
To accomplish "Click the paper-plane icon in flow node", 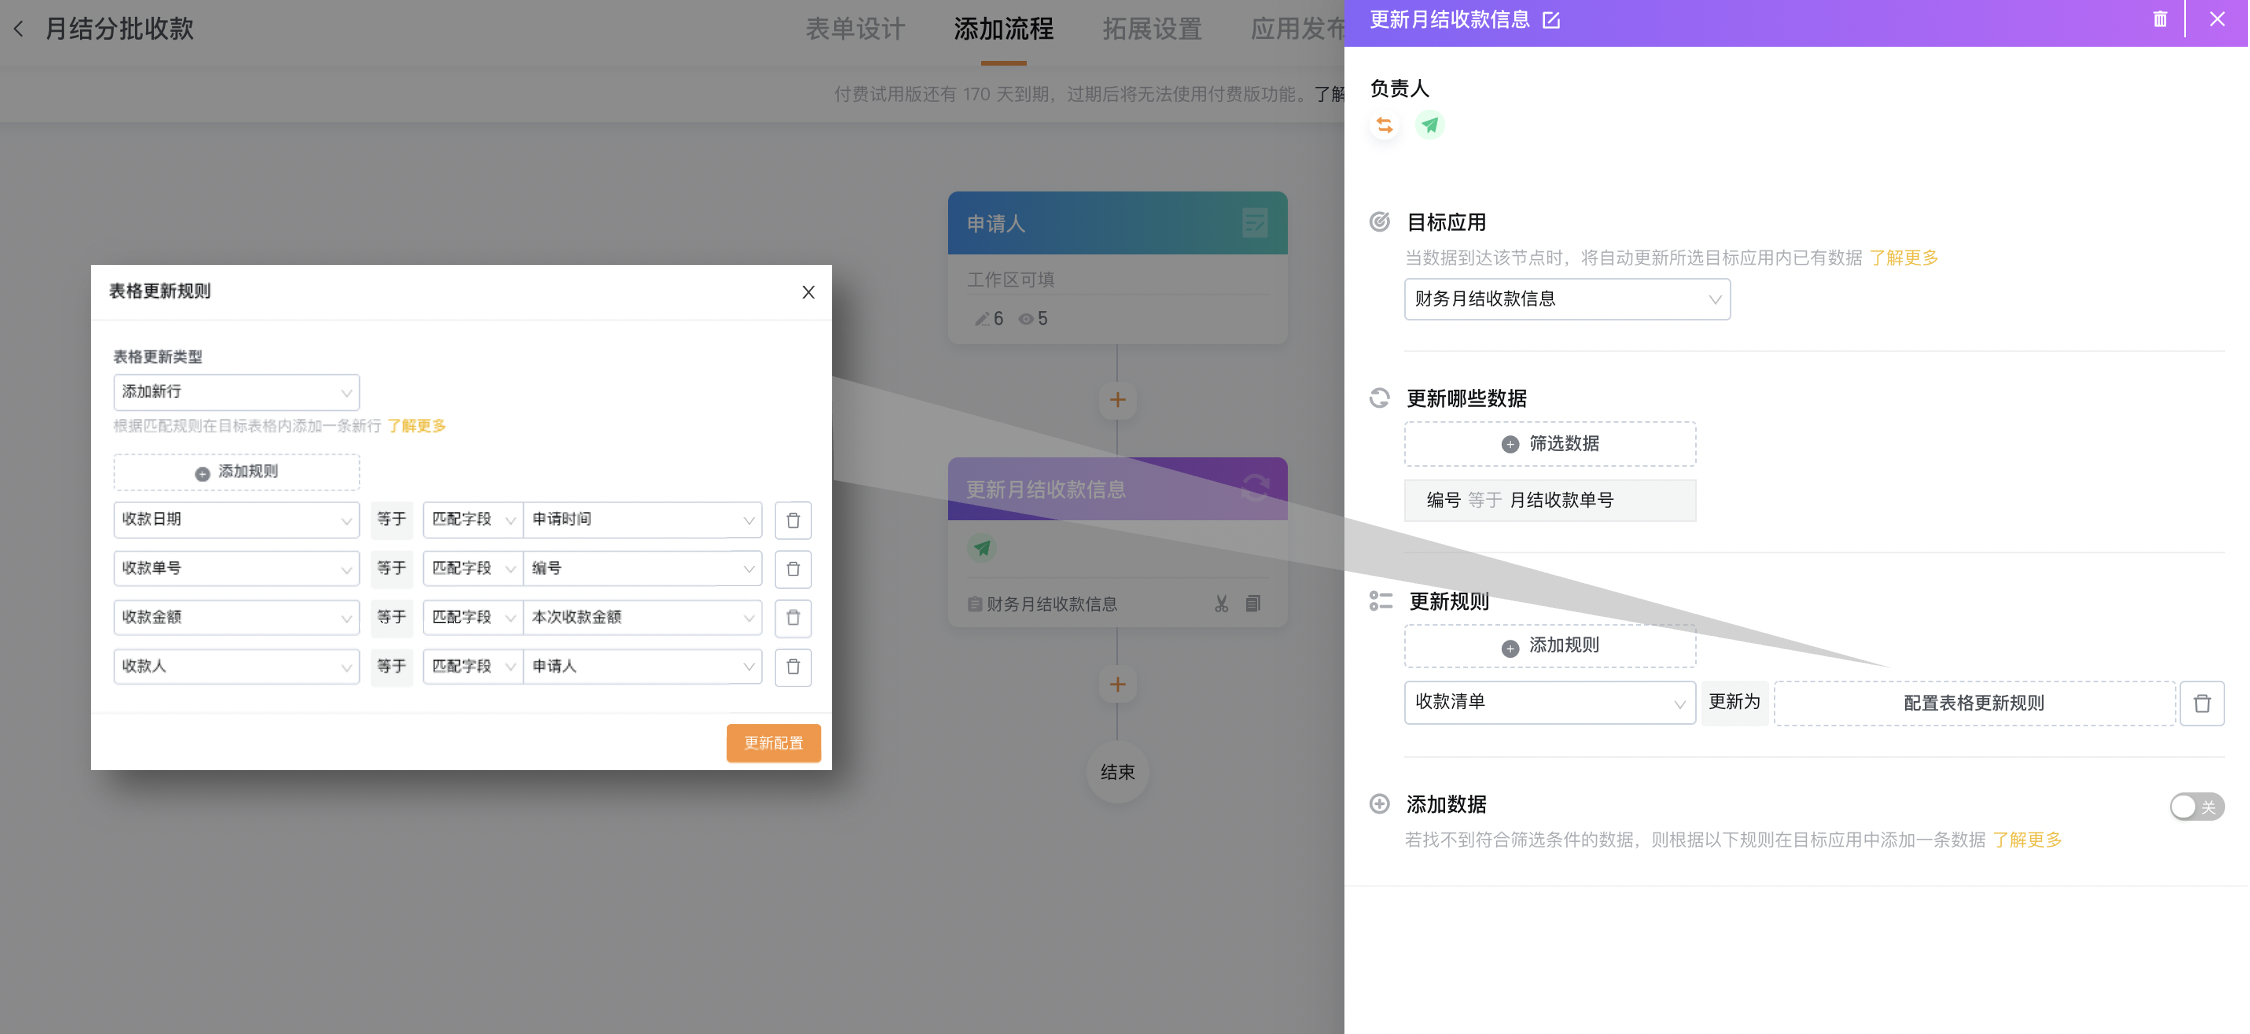I will 982,548.
